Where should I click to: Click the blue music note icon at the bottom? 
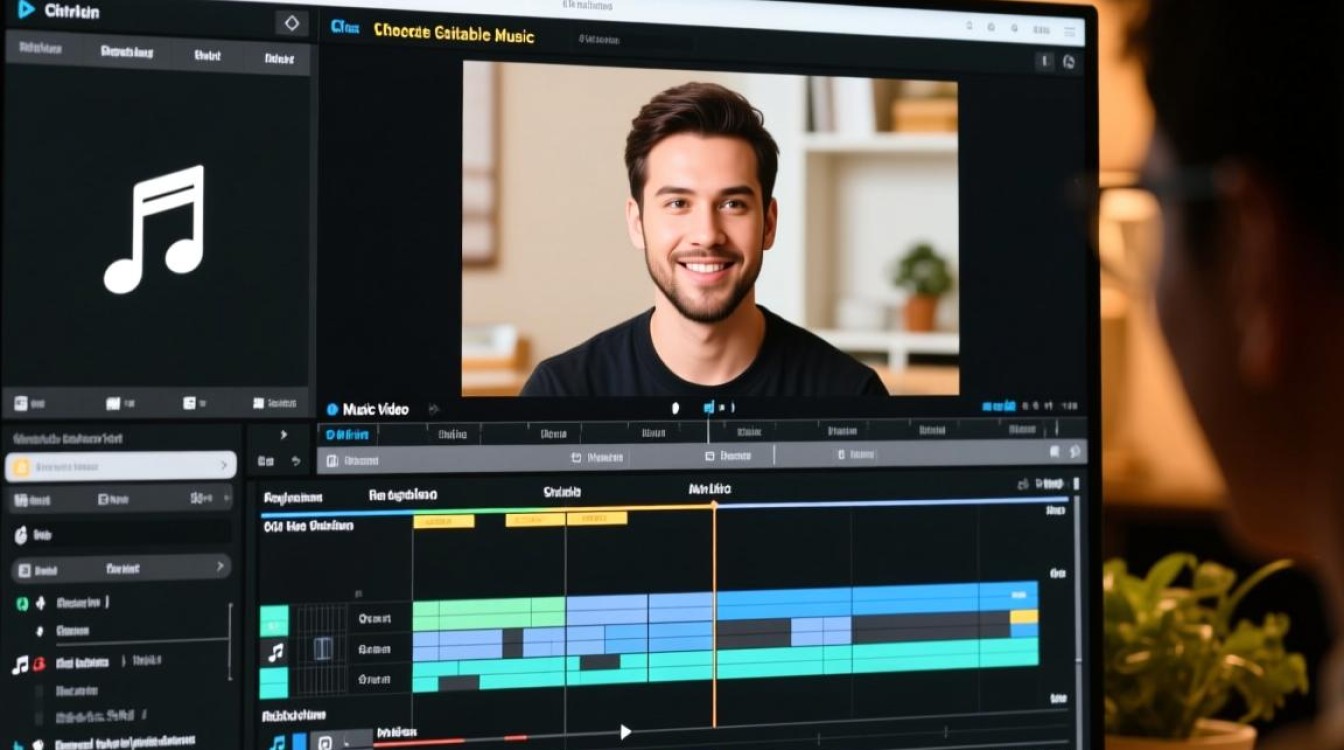(x=277, y=742)
